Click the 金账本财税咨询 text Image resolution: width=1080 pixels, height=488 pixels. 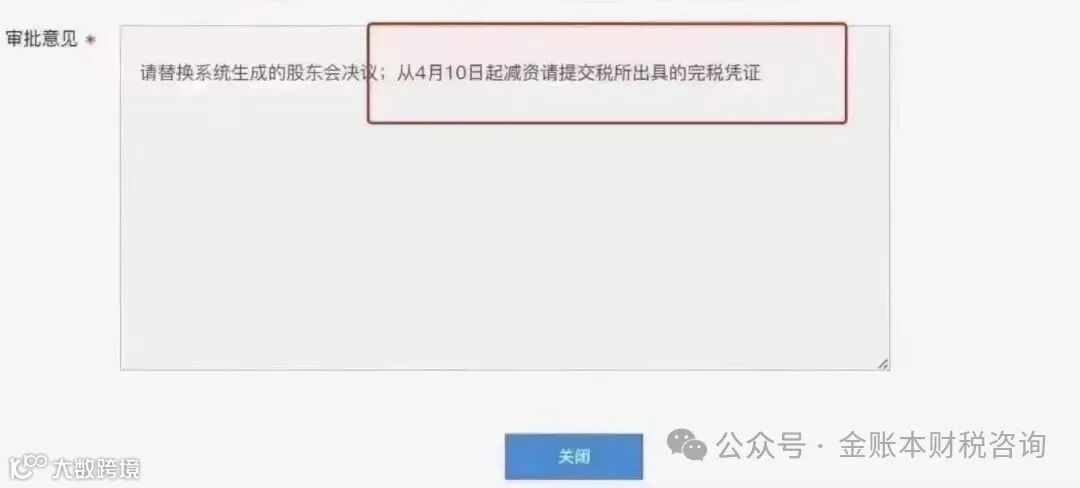tap(942, 445)
